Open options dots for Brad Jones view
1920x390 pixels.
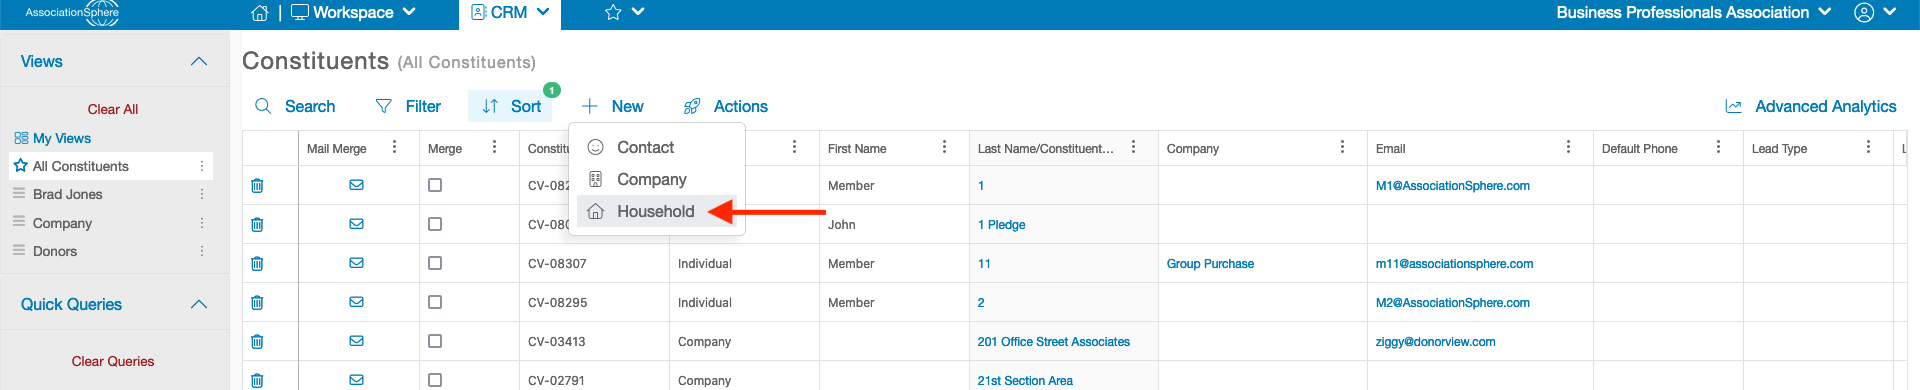(x=202, y=194)
